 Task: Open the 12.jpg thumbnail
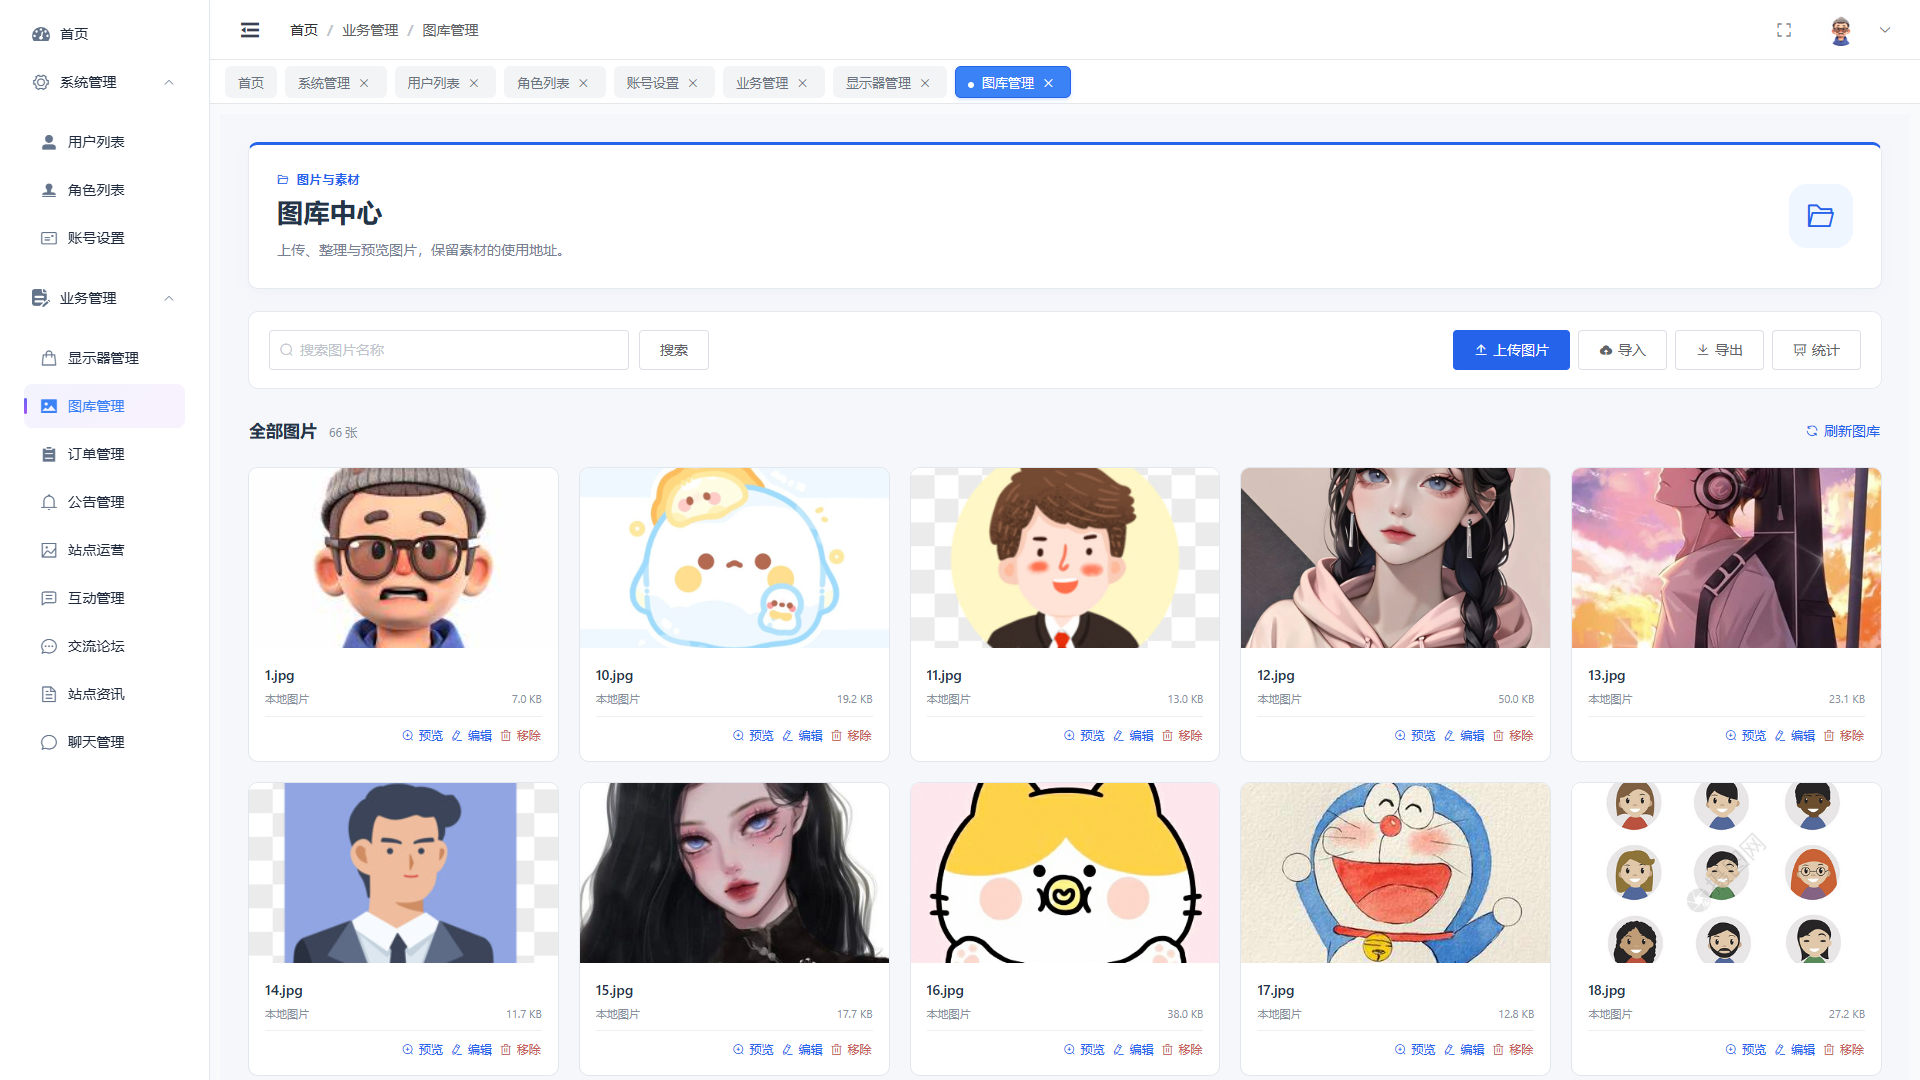point(1395,558)
